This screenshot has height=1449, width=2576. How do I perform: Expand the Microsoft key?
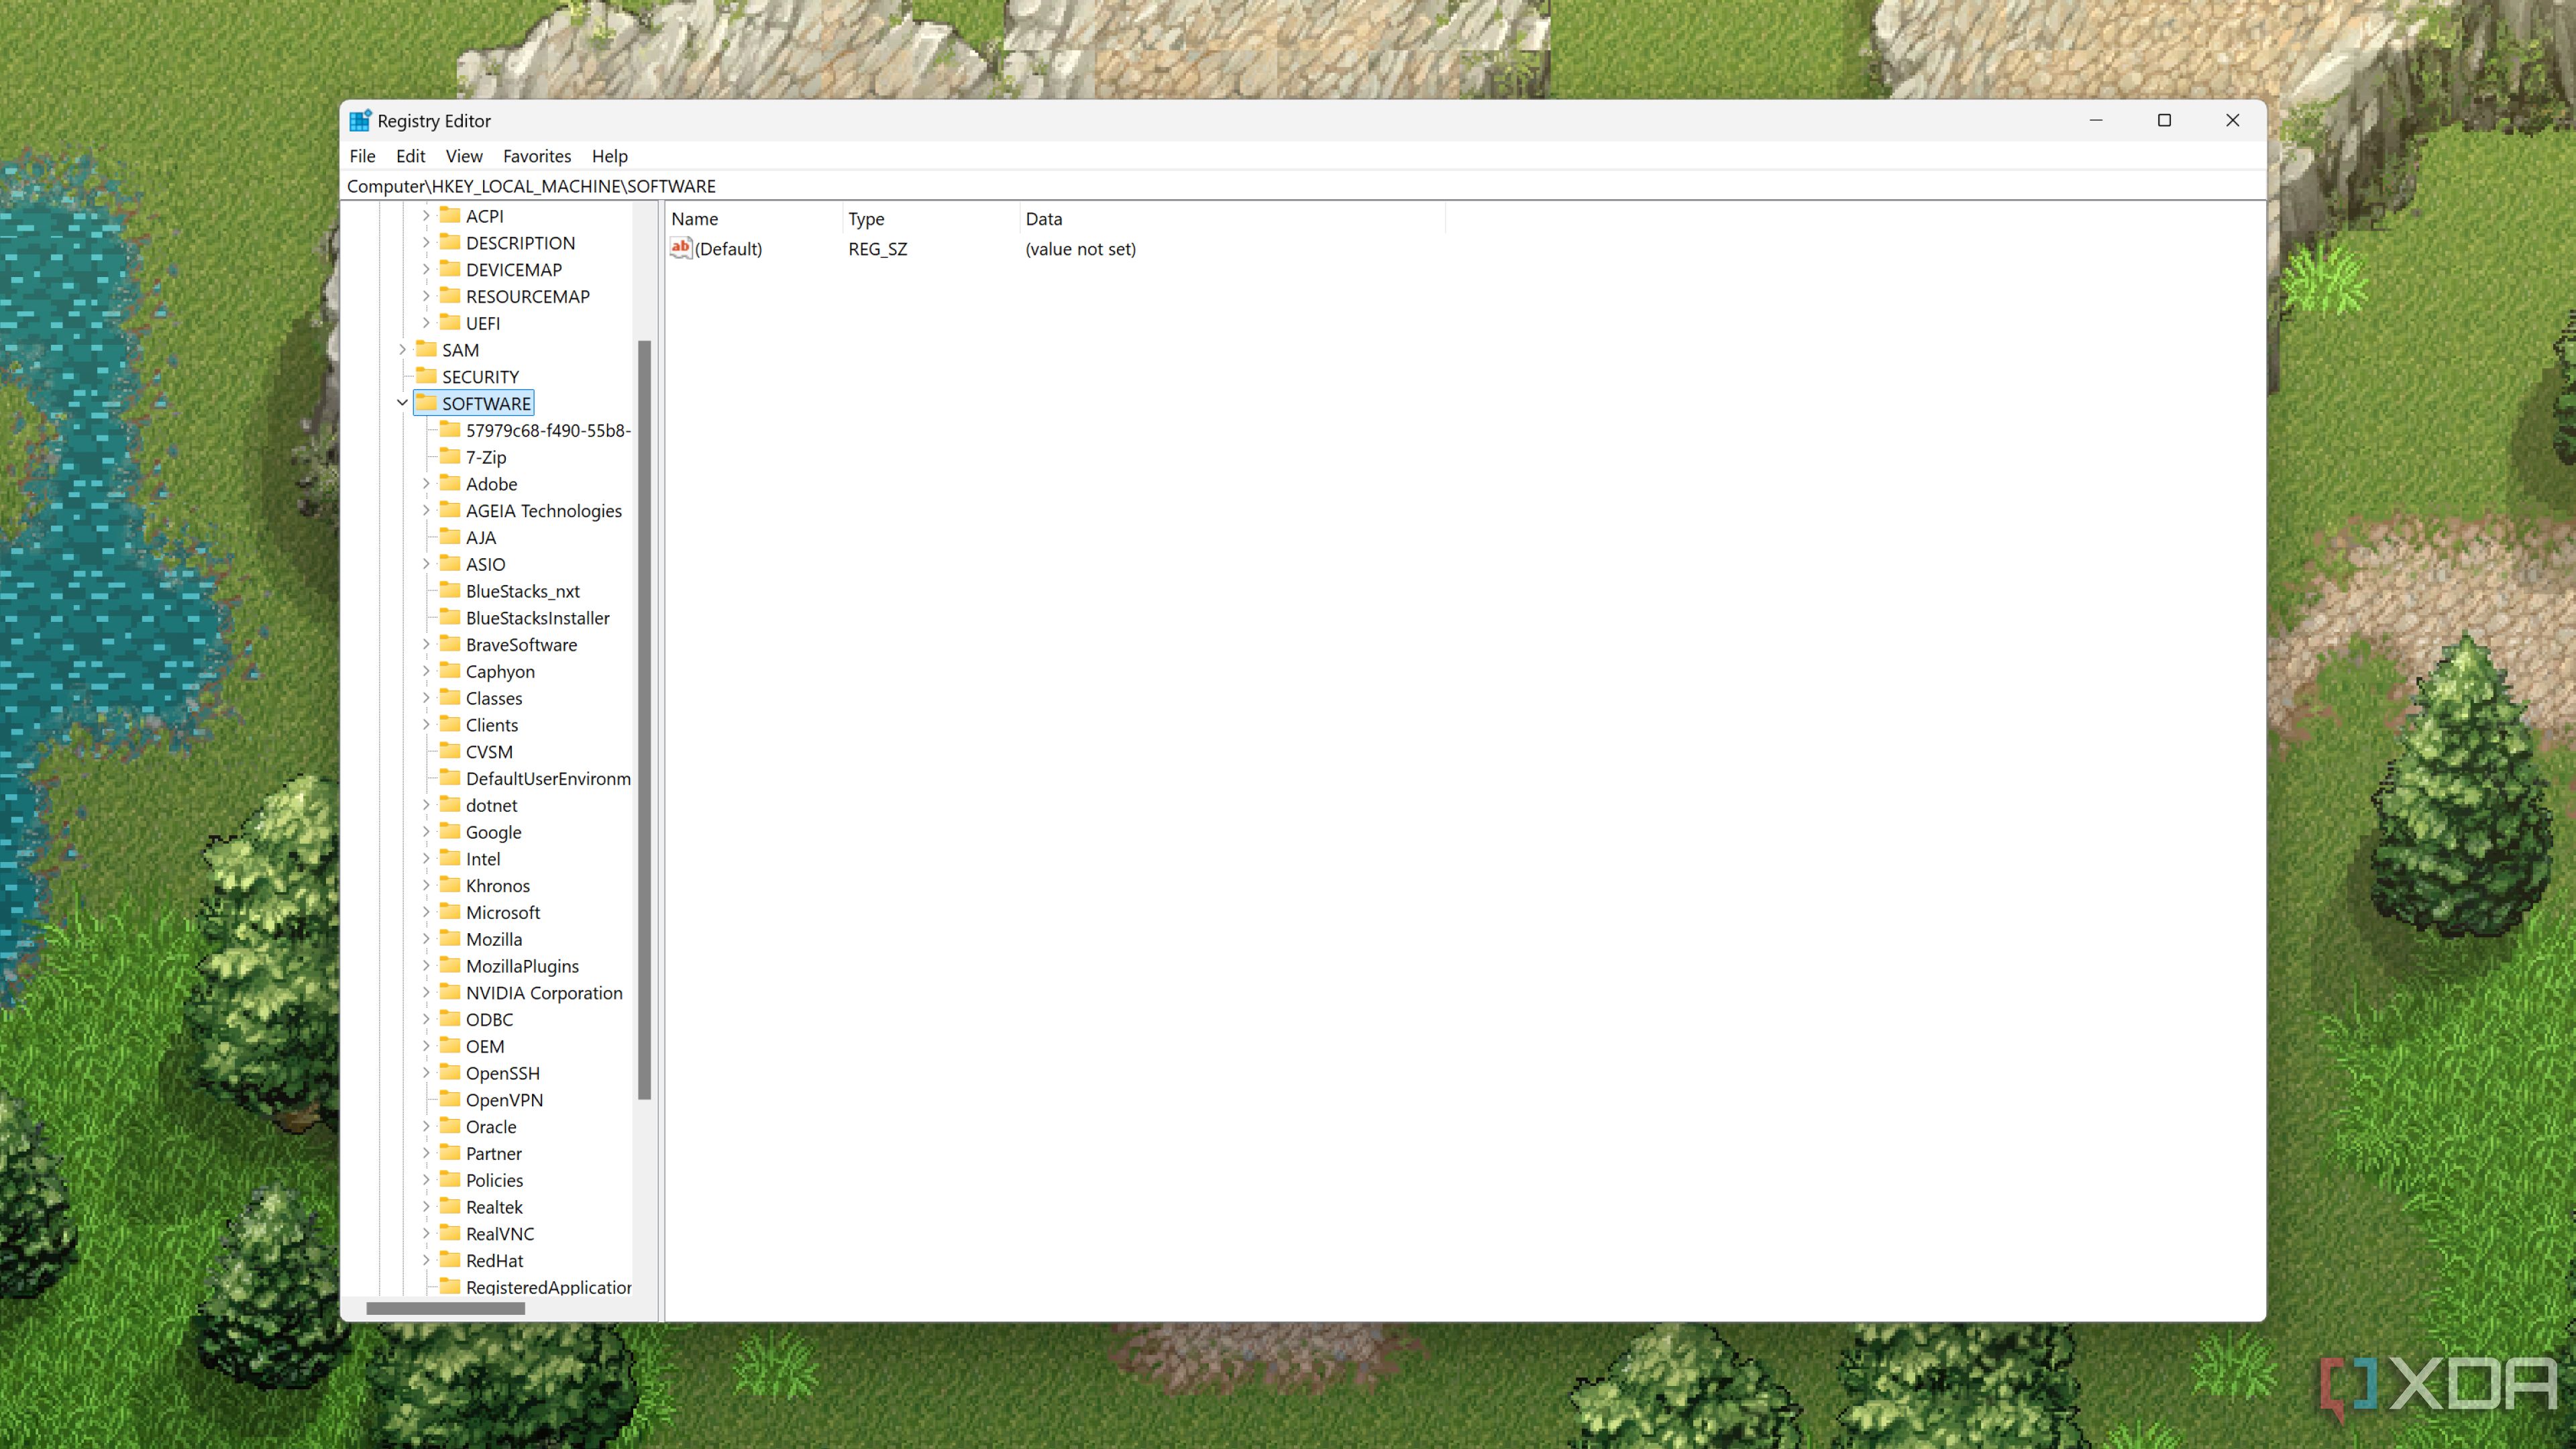coord(426,912)
